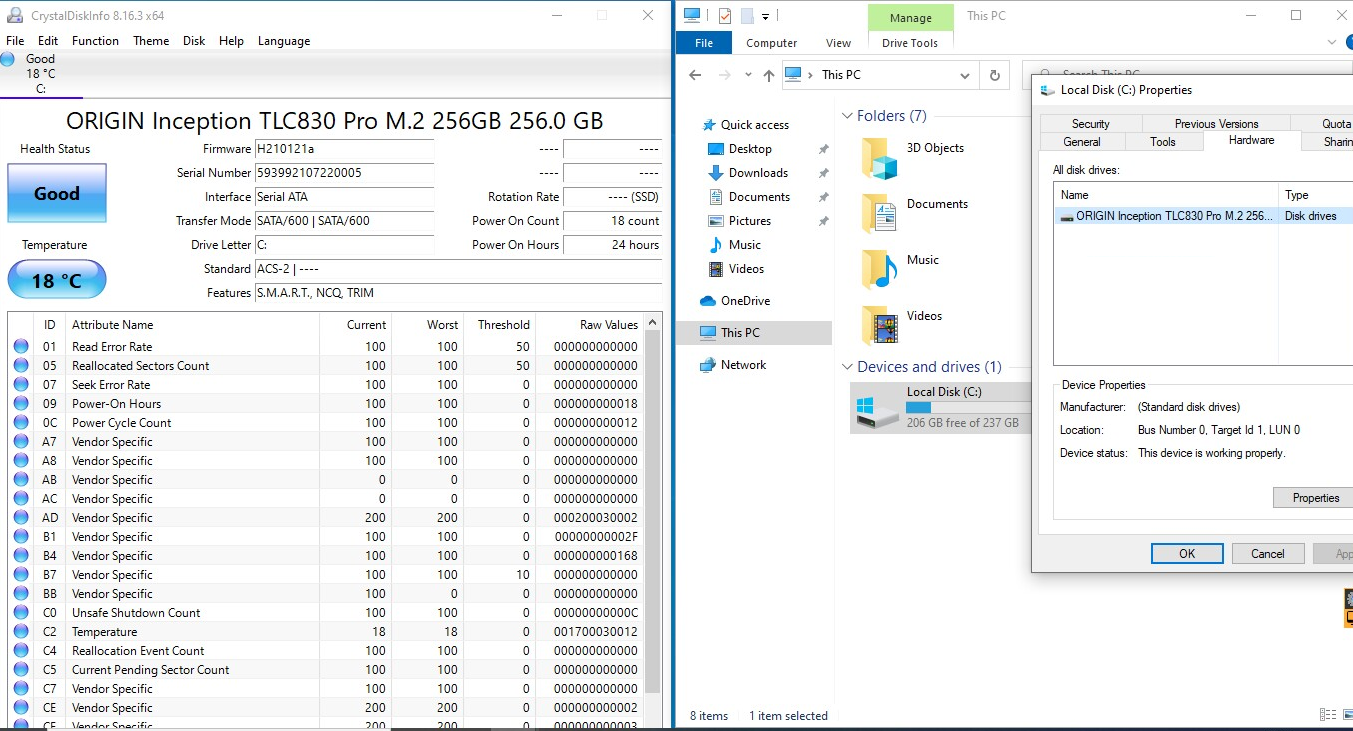This screenshot has width=1353, height=731.
Task: Select the Current Pending Sector Count row
Action: click(x=326, y=670)
